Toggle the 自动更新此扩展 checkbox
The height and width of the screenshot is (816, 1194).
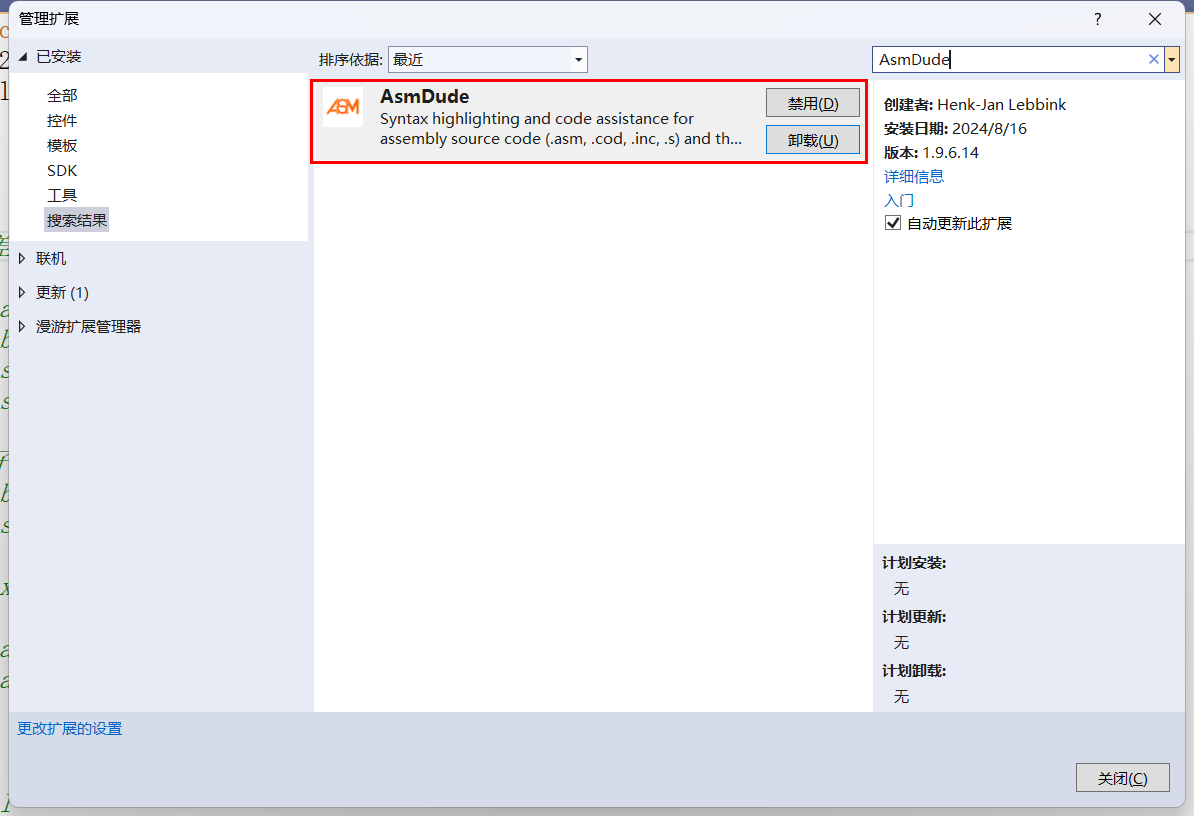[893, 224]
